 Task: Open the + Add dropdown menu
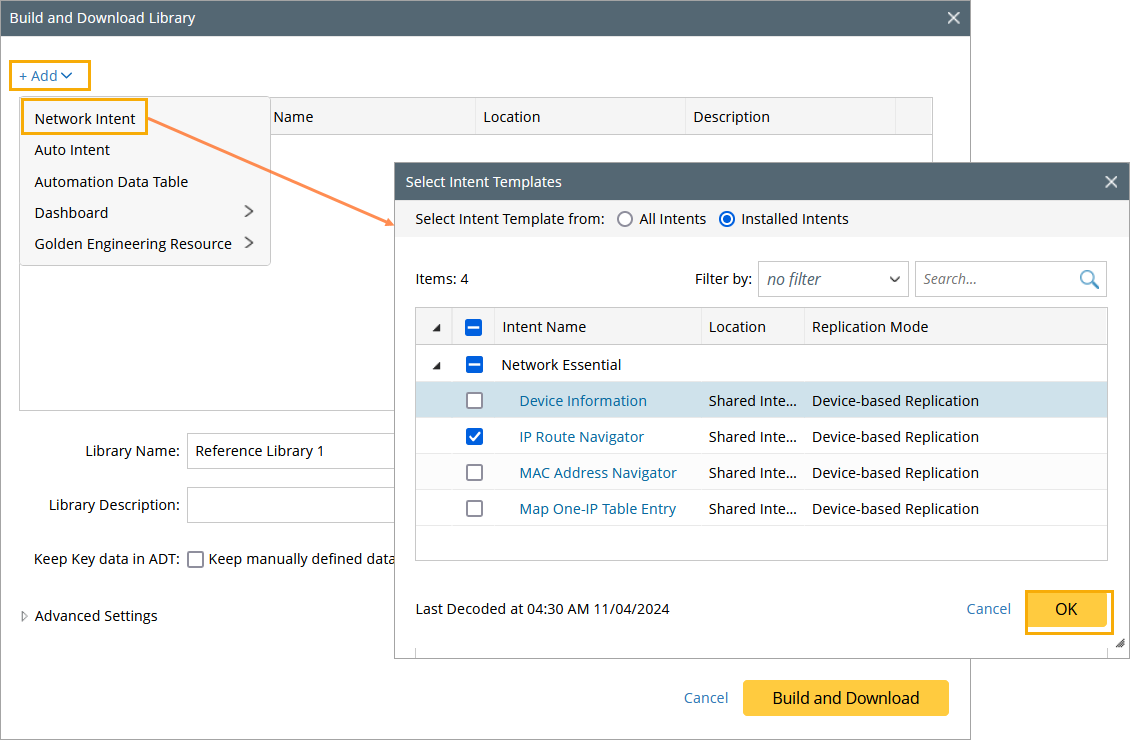[x=46, y=76]
